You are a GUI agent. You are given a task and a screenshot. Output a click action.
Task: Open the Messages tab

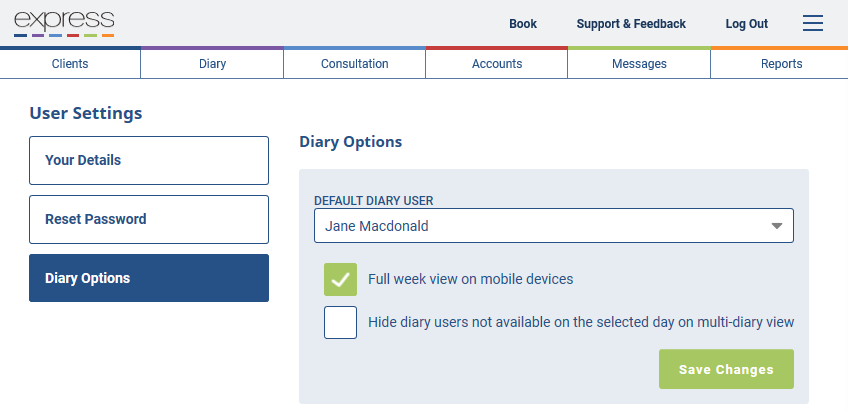[639, 64]
